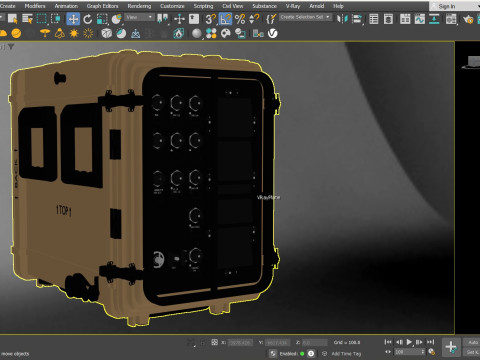Open the Rendering menu

(x=139, y=6)
